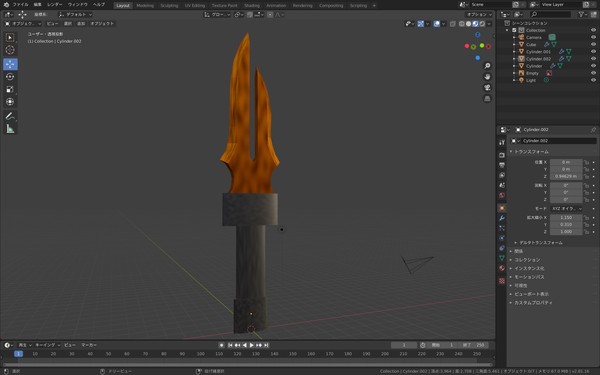
Task: Click the Blender logo menu icon
Action: coord(6,5)
